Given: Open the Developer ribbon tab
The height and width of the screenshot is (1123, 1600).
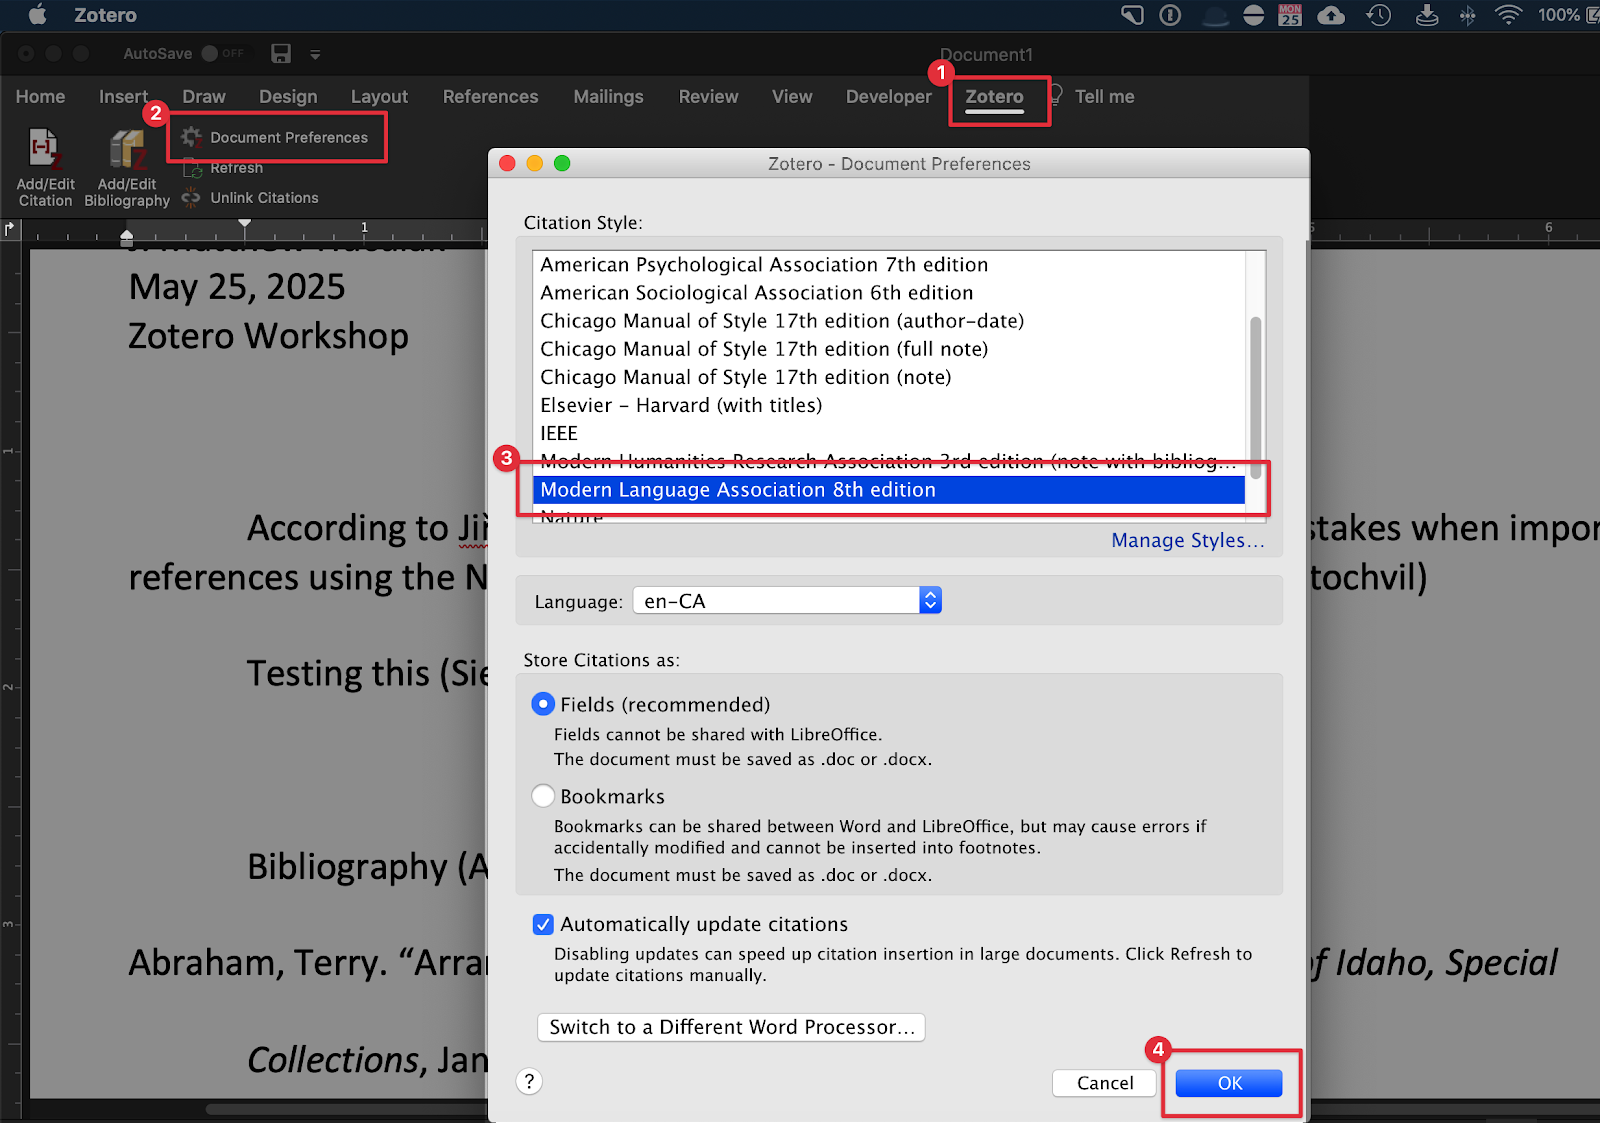Looking at the screenshot, I should click(x=888, y=96).
